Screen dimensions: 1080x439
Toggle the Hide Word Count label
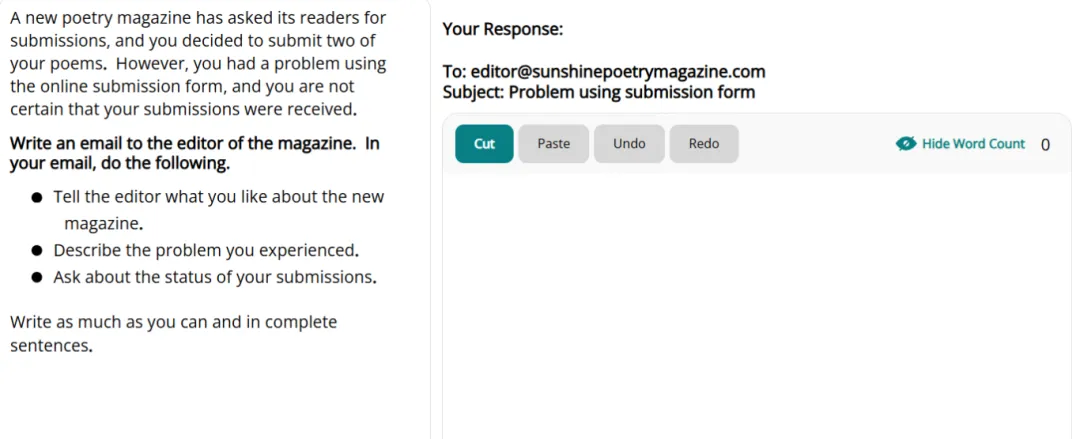click(973, 143)
